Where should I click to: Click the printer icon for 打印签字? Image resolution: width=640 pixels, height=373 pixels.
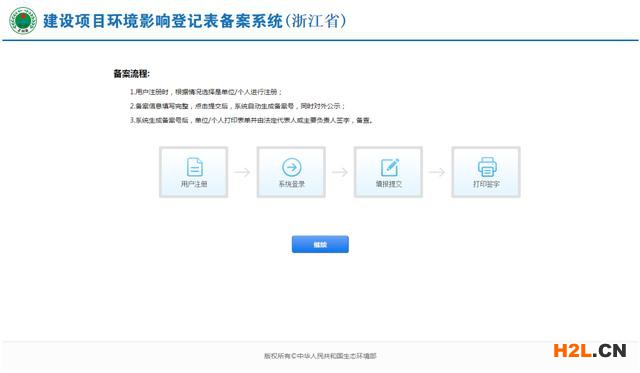[487, 167]
